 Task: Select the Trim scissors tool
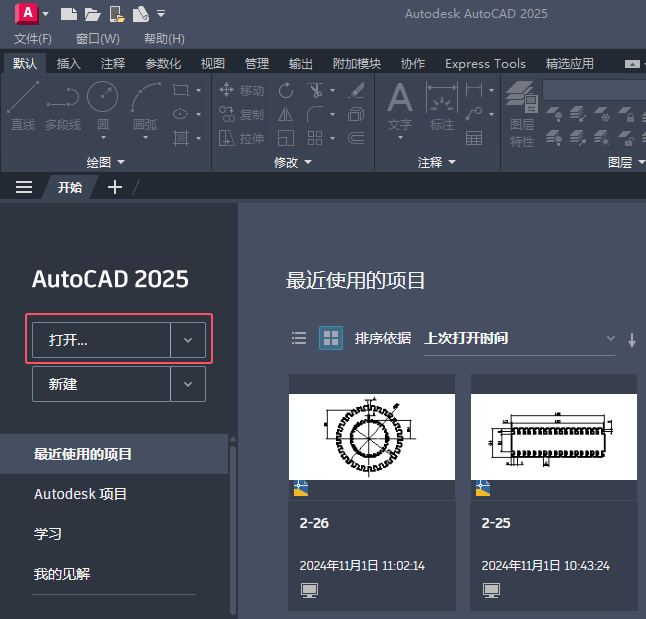click(316, 90)
